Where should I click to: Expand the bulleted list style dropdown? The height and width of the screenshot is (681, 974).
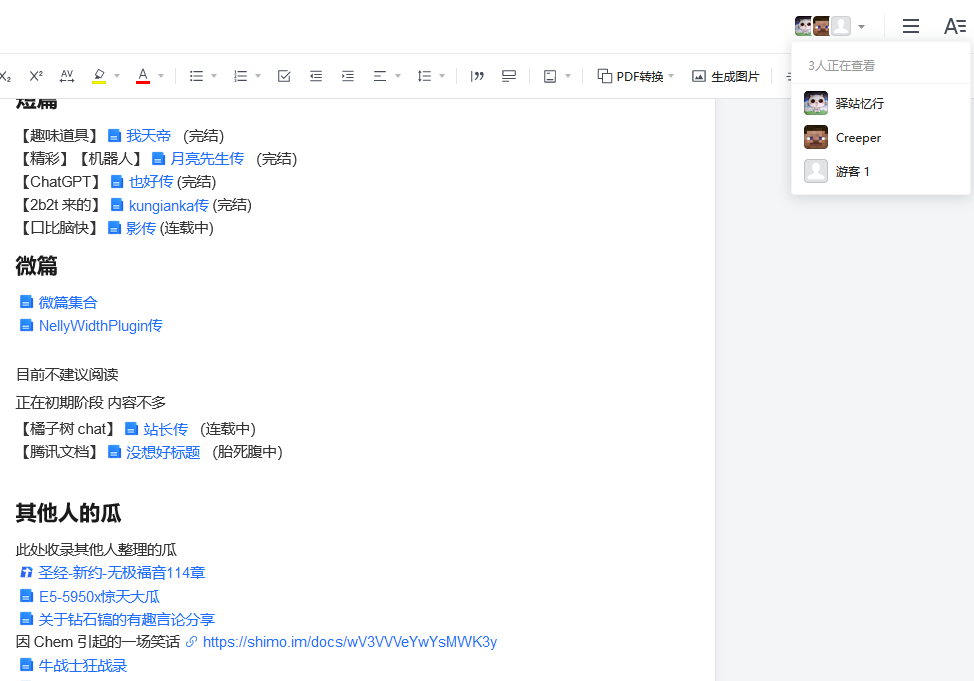pyautogui.click(x=214, y=76)
